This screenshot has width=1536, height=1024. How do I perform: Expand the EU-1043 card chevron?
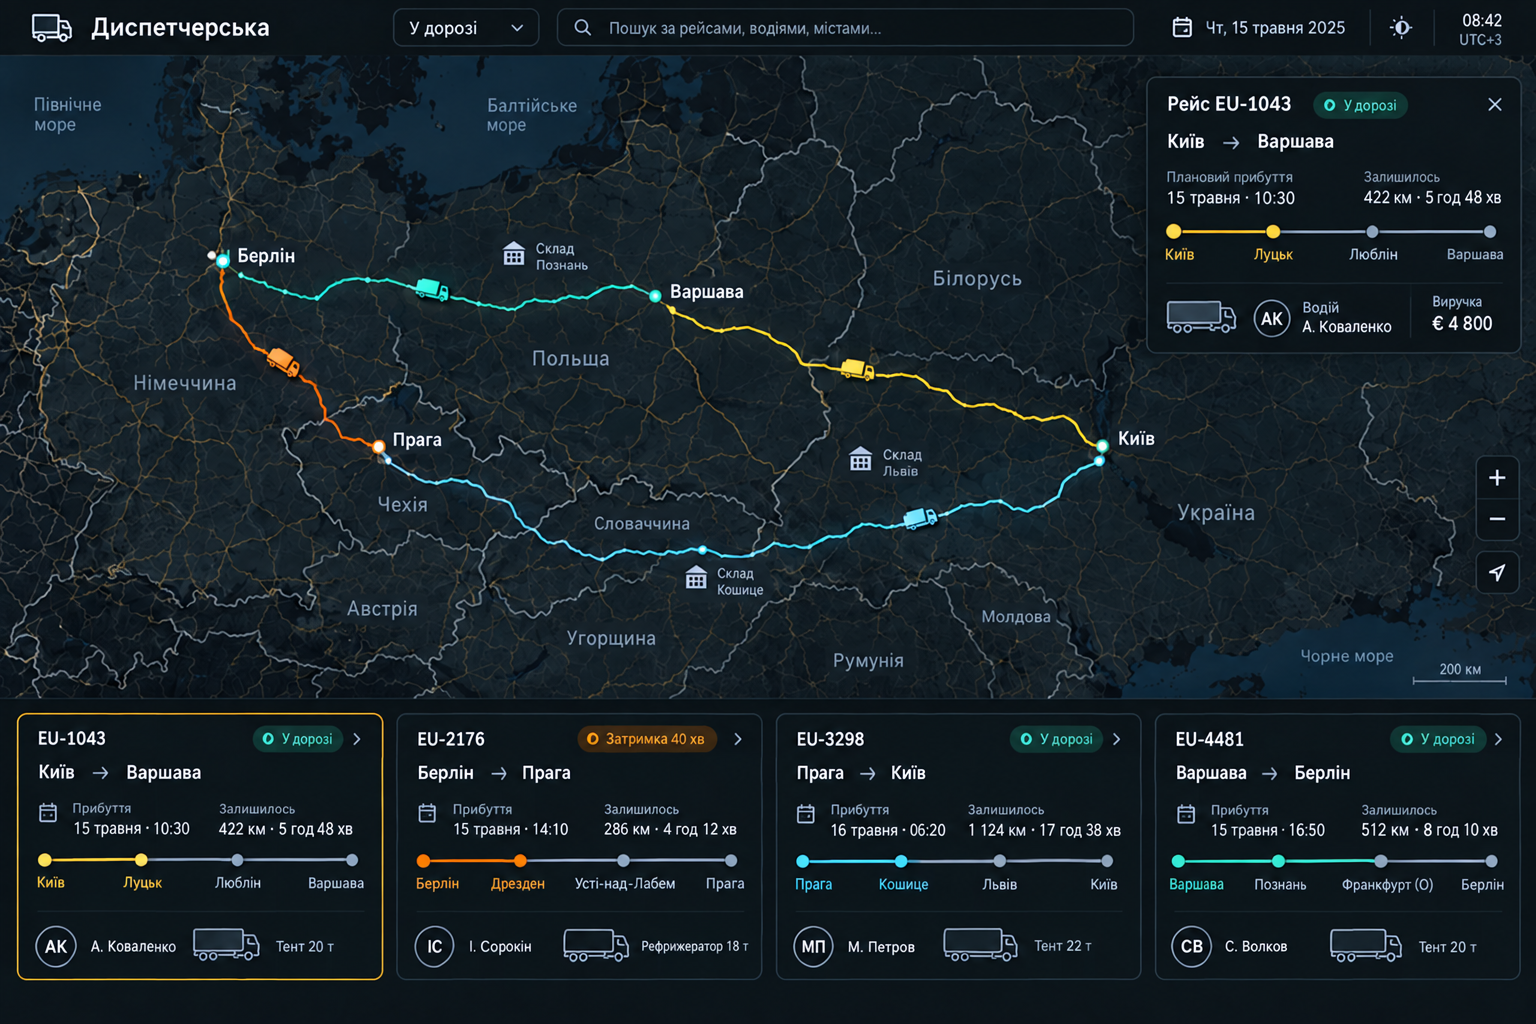[x=357, y=739]
